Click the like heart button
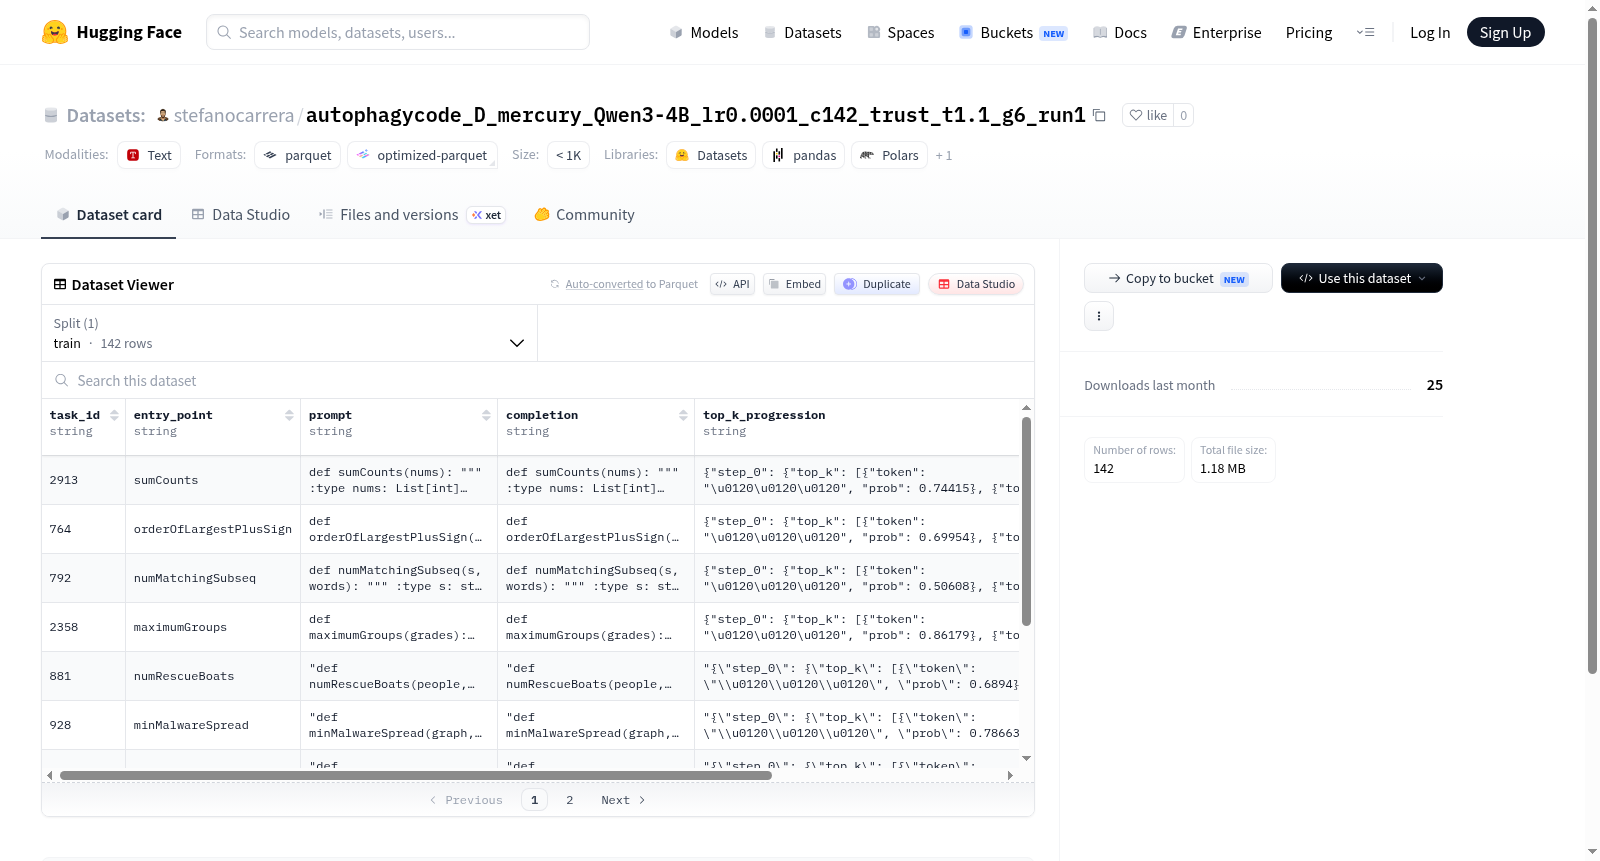The height and width of the screenshot is (861, 1600). (x=1148, y=115)
